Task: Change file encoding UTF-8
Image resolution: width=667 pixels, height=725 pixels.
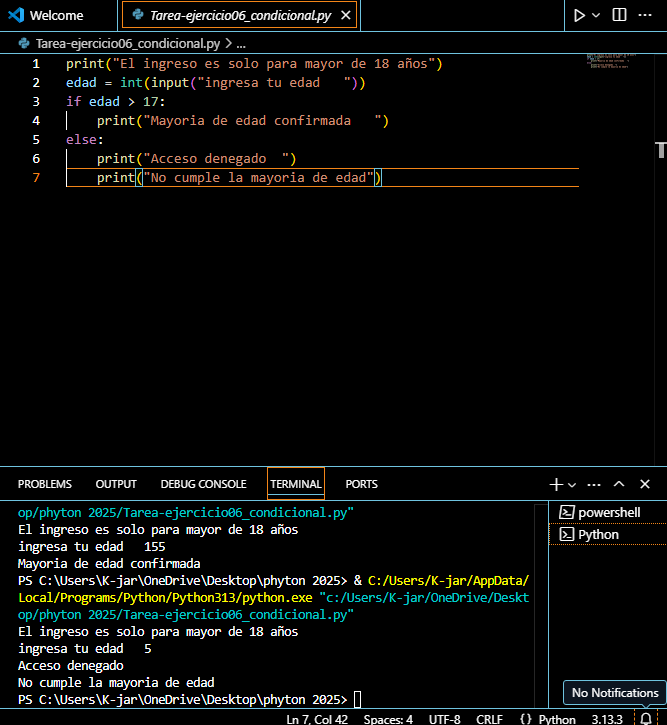Action: (445, 719)
